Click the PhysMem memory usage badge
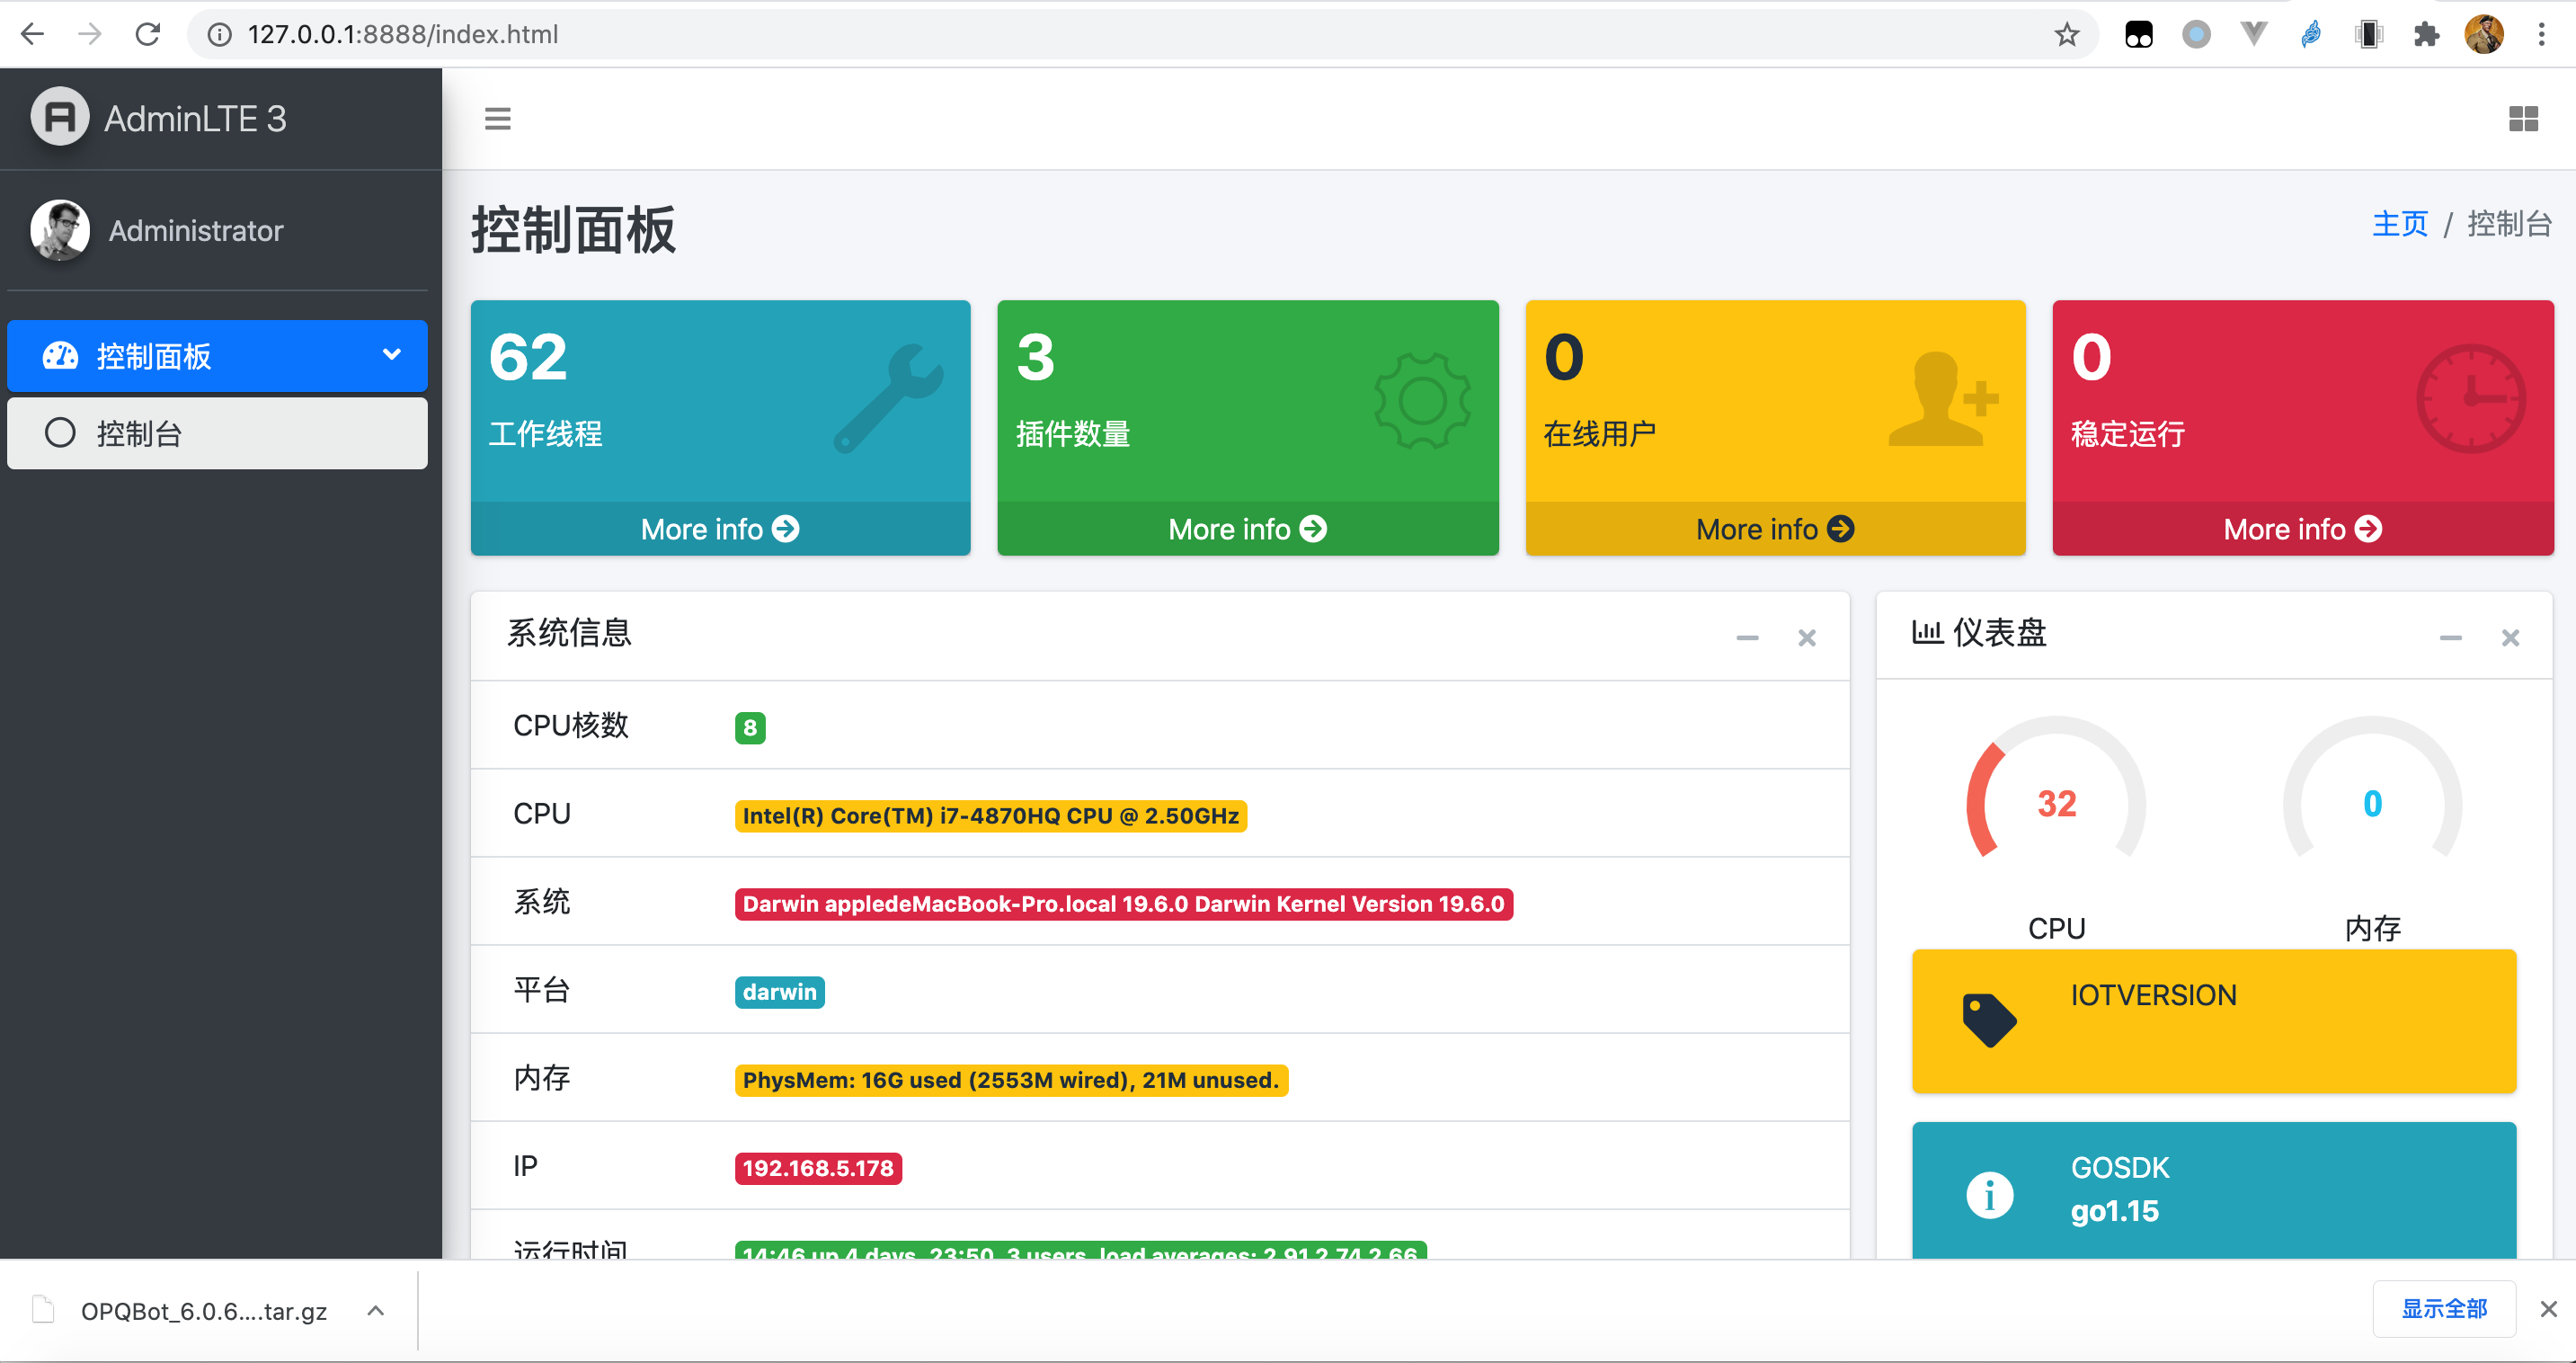This screenshot has width=2576, height=1363. 1011,1080
